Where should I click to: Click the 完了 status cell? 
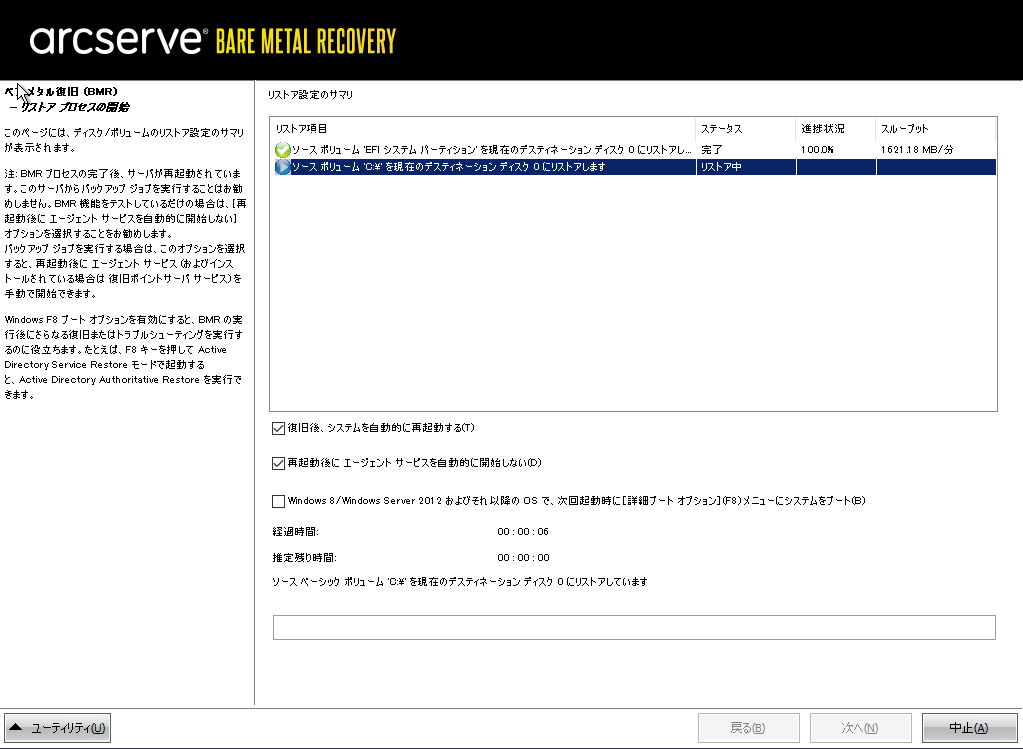[x=712, y=150]
